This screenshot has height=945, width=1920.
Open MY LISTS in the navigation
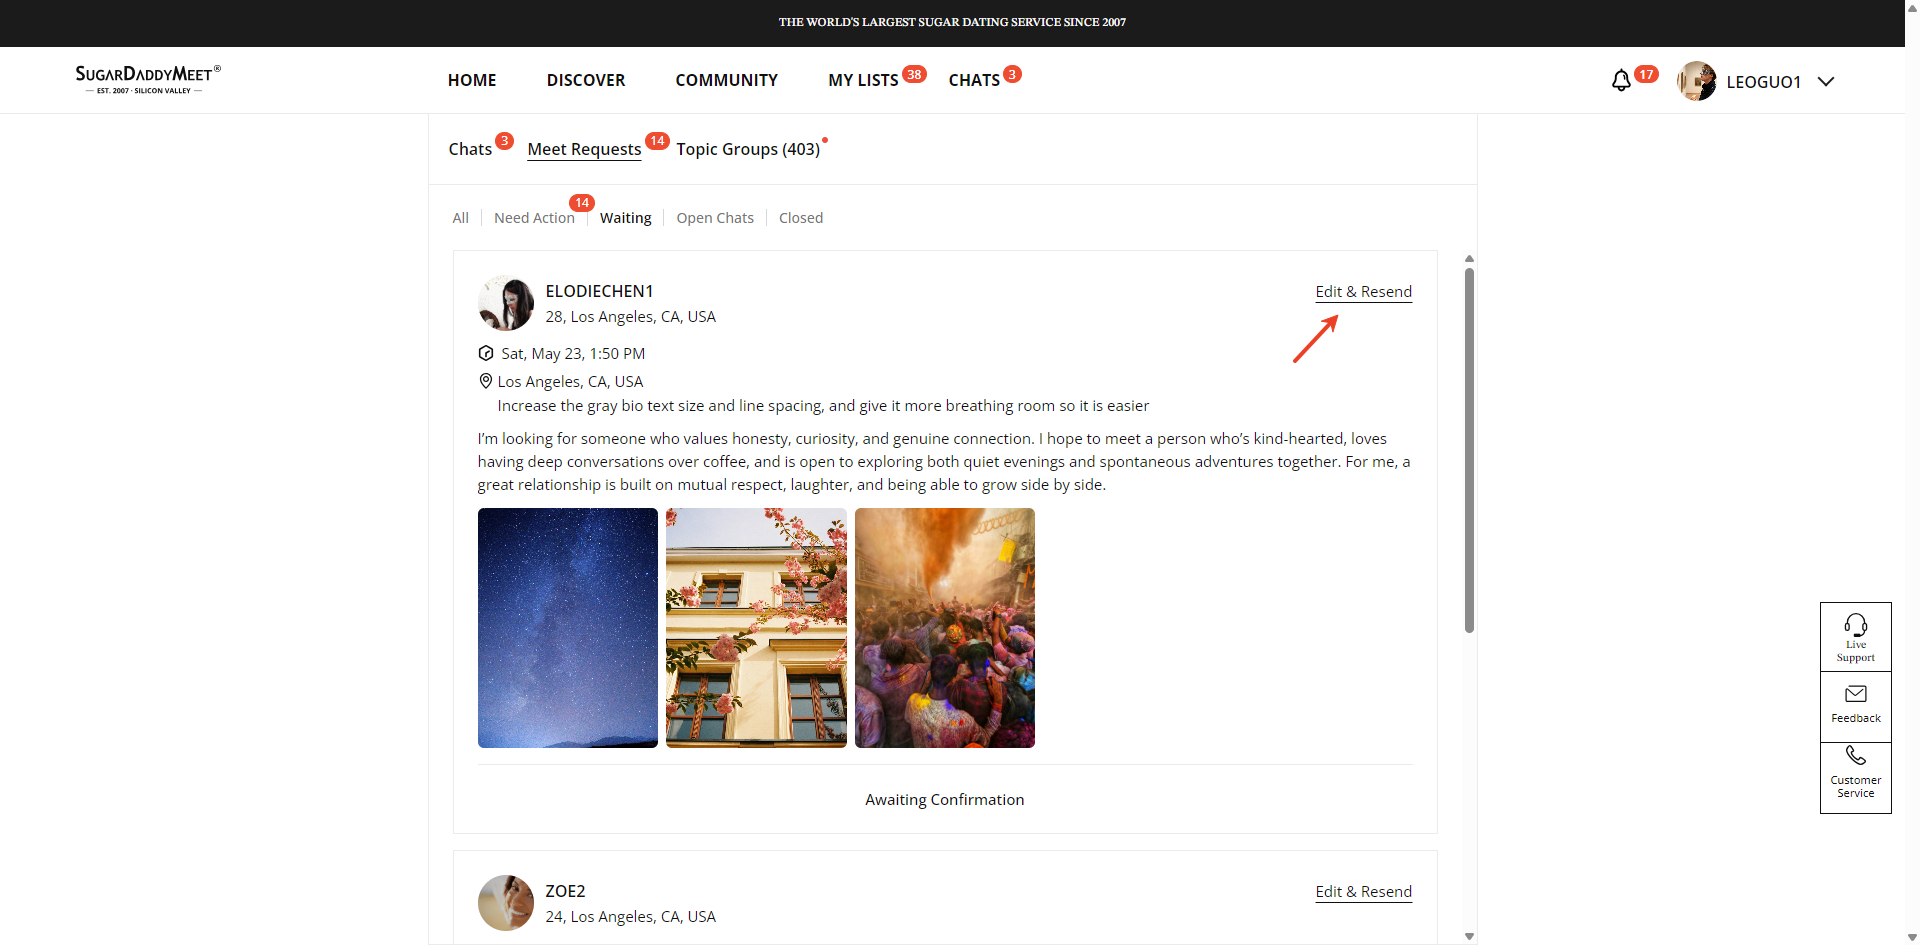tap(863, 80)
